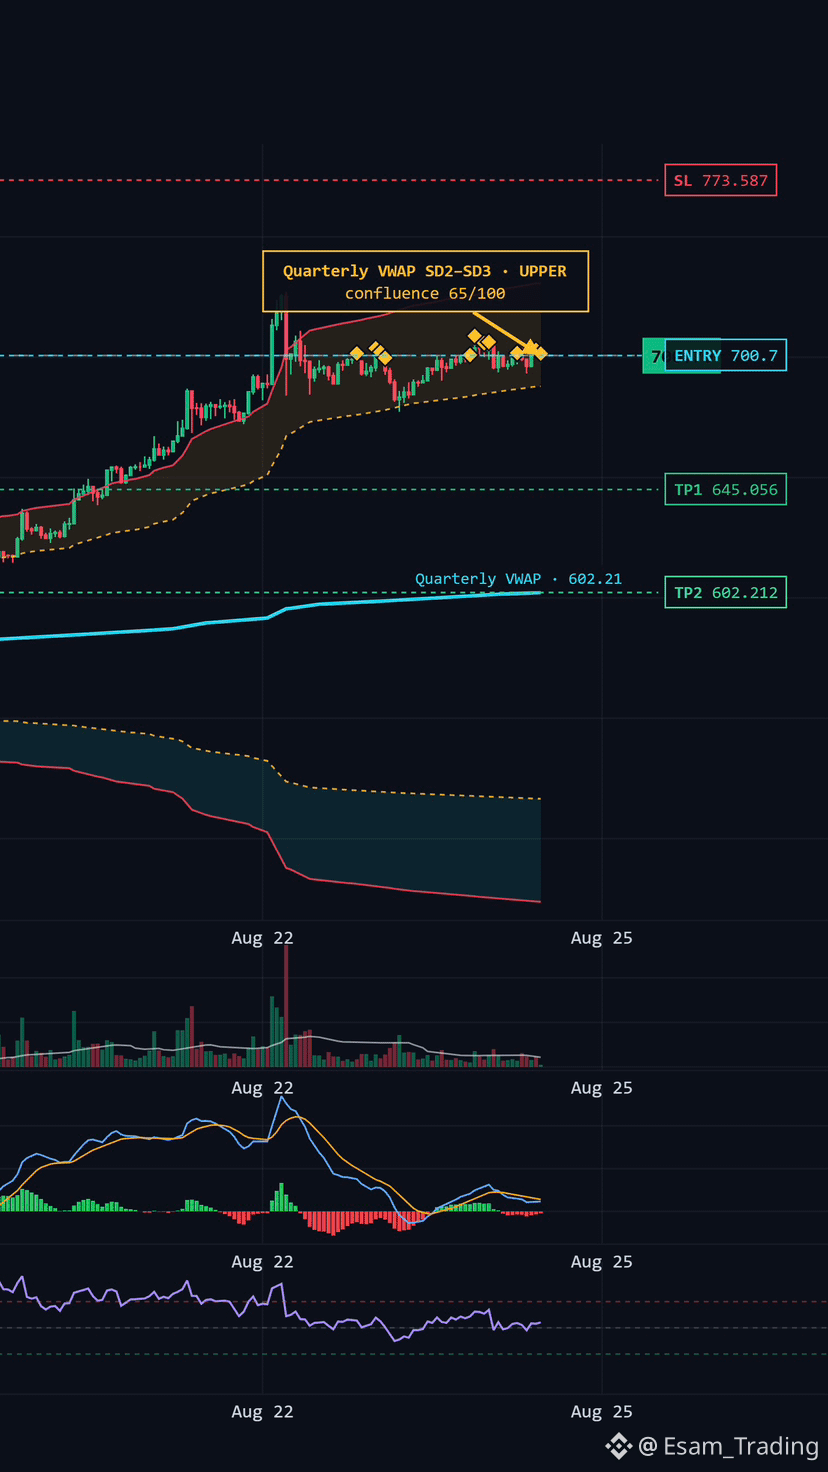Select the Aug 22 date under the RSI panel

coord(262,1412)
